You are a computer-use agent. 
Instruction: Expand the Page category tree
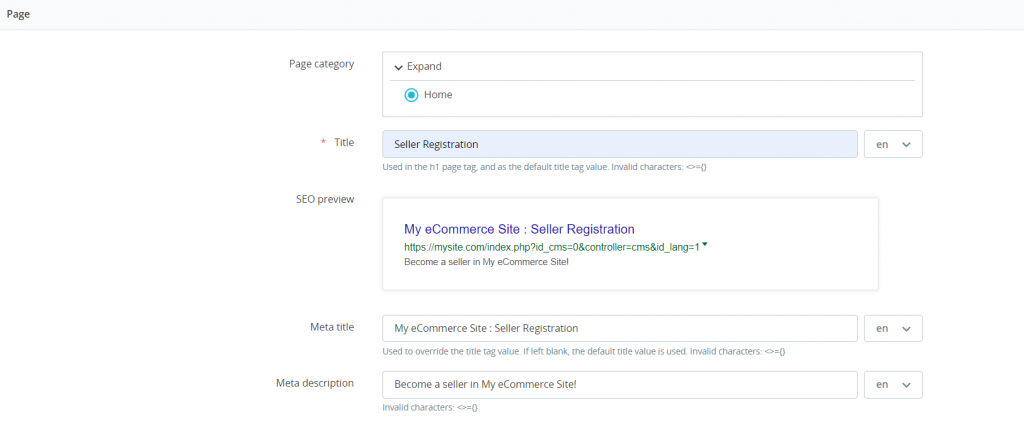424,67
